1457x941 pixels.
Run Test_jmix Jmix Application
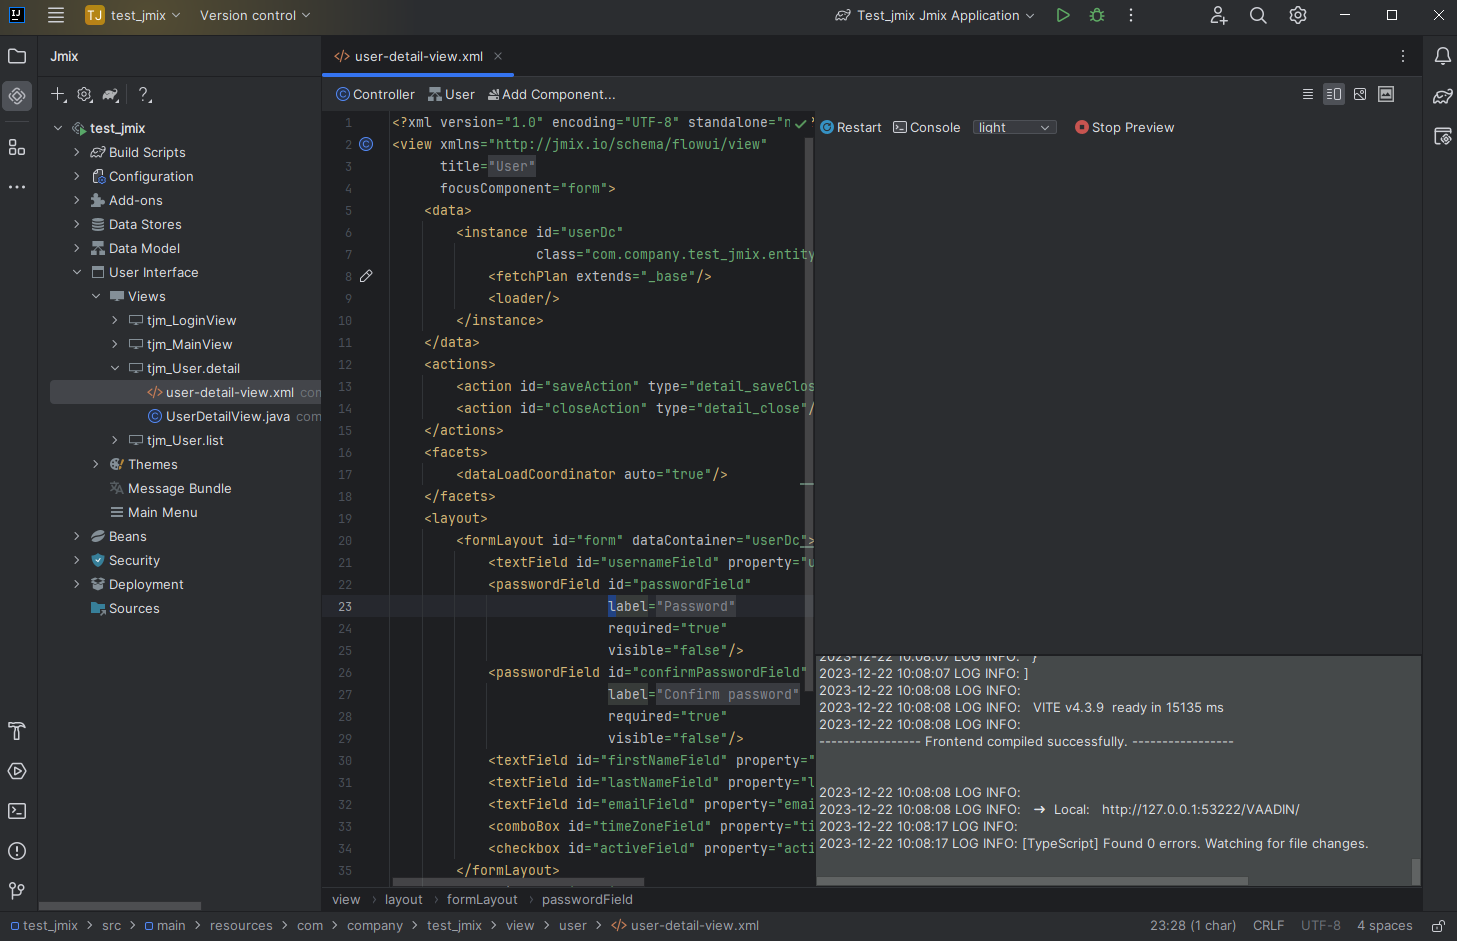tap(1063, 15)
